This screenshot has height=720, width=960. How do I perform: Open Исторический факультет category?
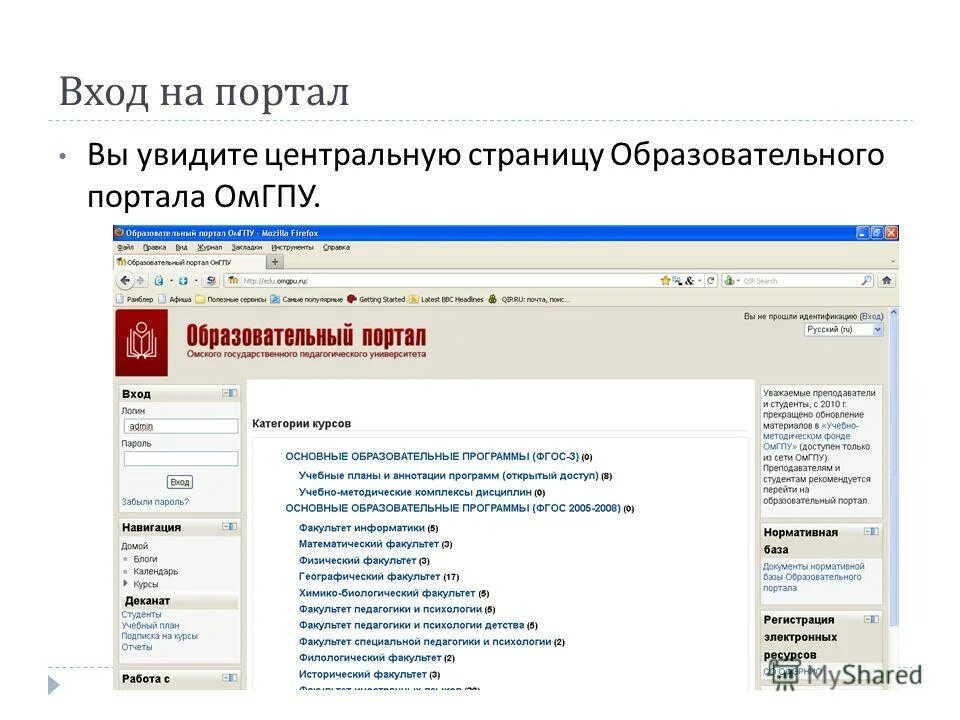click(362, 674)
